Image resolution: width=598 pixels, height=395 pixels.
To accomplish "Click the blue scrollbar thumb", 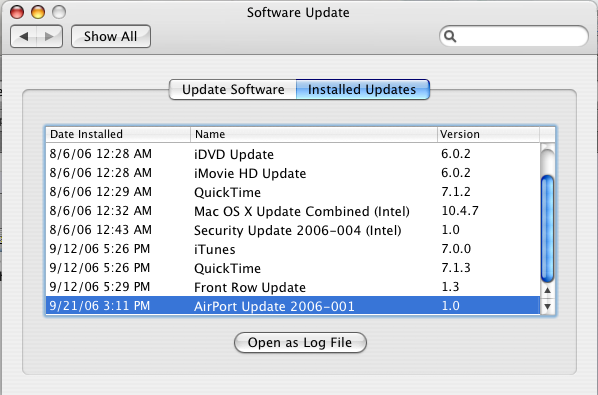I will click(548, 229).
